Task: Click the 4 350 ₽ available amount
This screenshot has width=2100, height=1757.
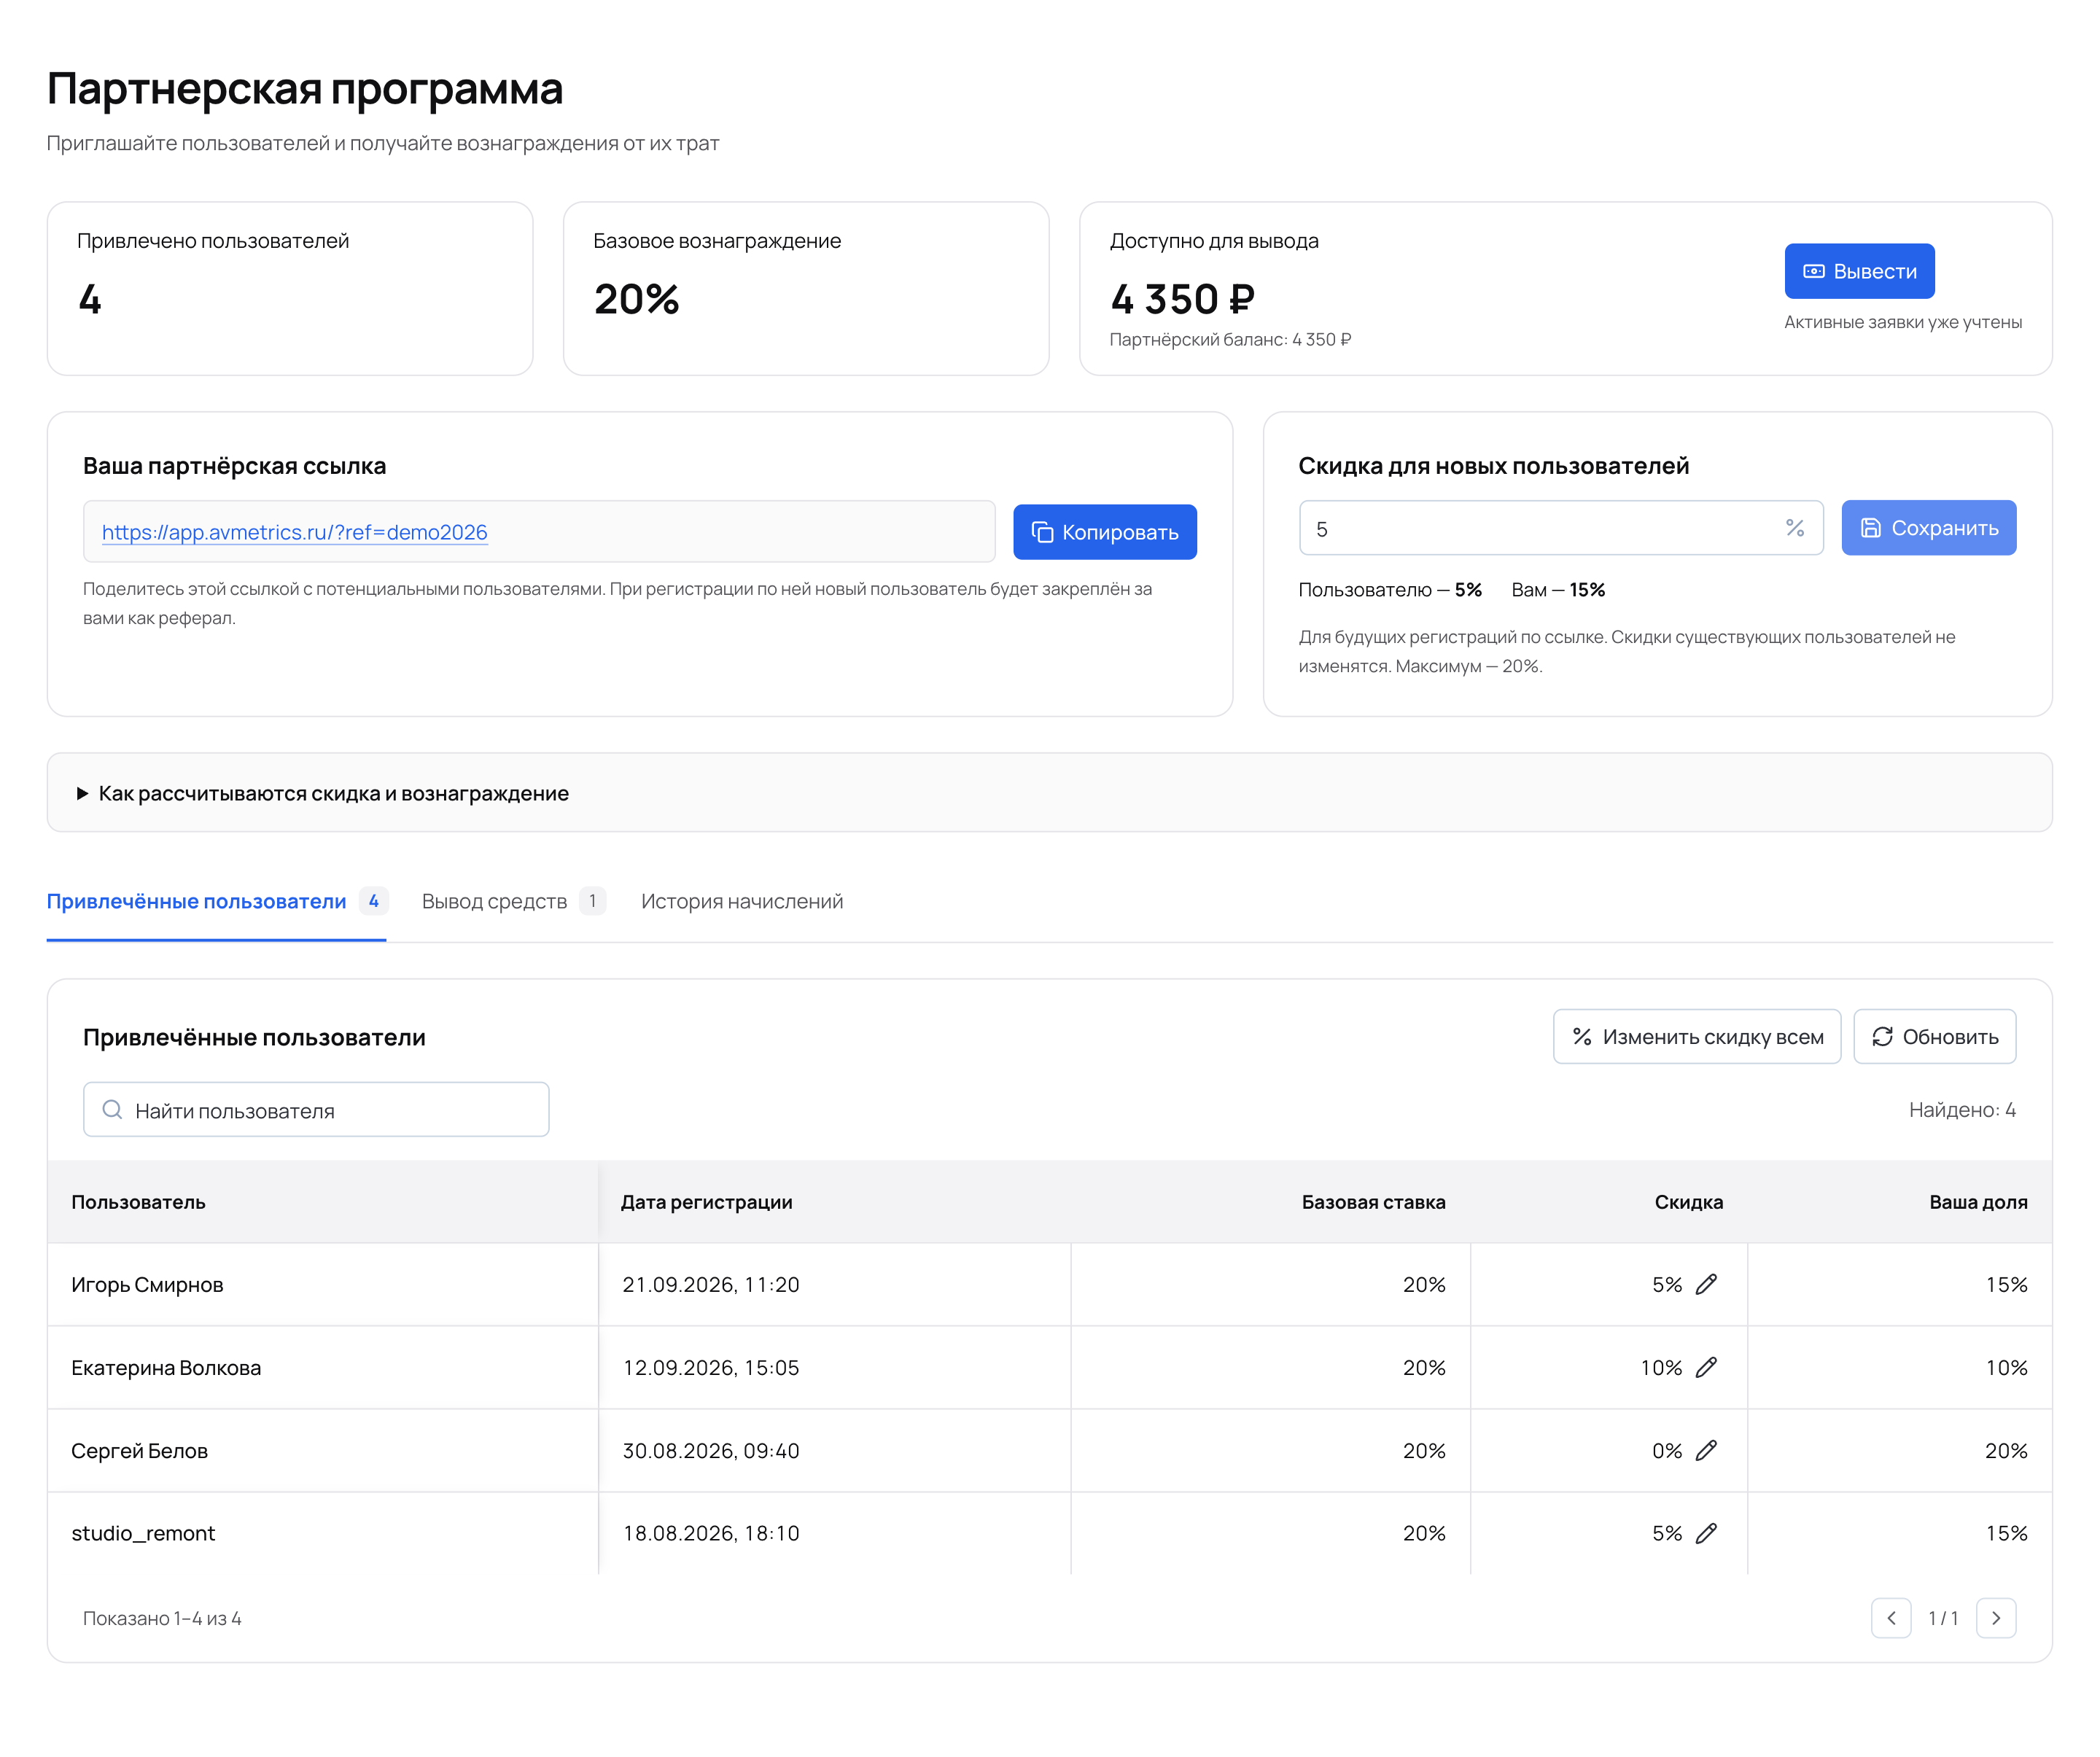Action: pyautogui.click(x=1182, y=299)
